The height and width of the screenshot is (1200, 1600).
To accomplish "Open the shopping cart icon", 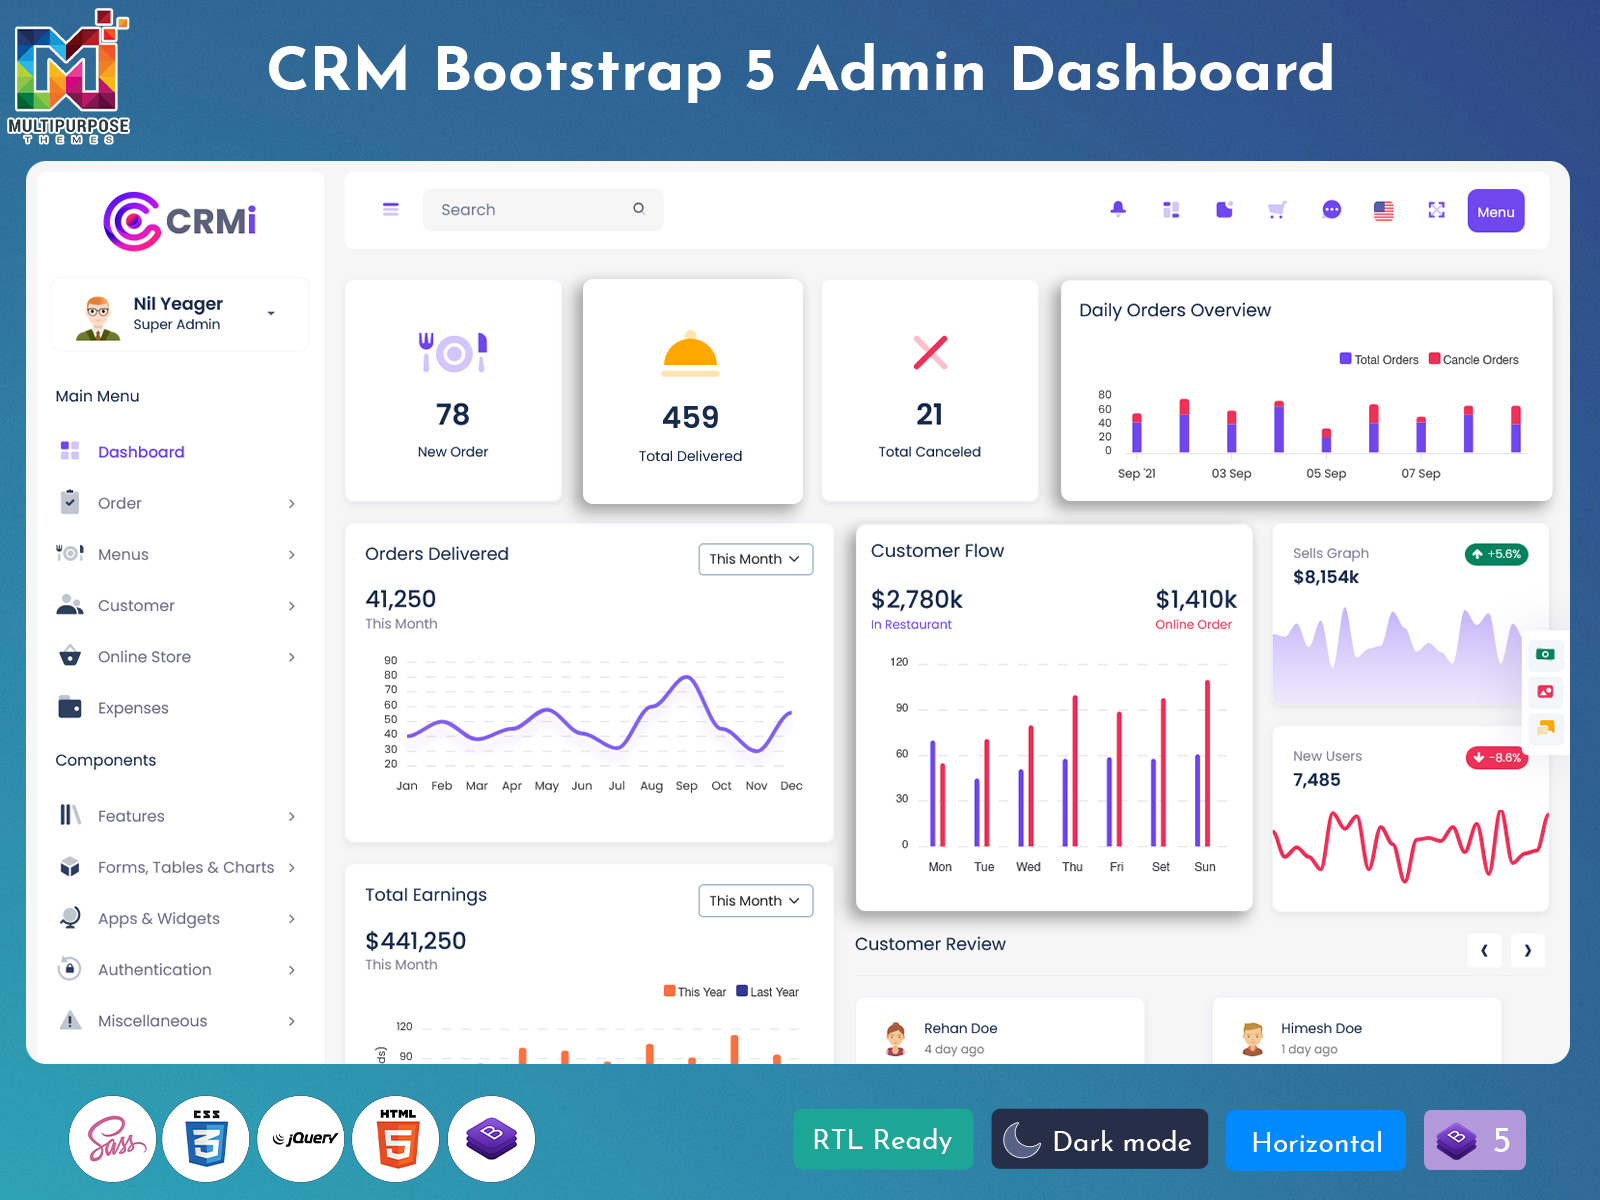I will tap(1277, 209).
